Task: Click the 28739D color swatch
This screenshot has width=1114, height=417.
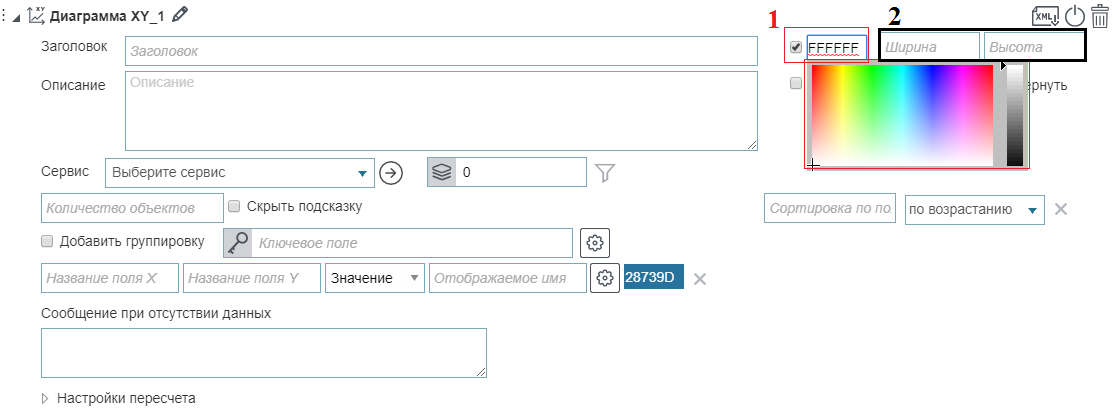Action: coord(653,277)
